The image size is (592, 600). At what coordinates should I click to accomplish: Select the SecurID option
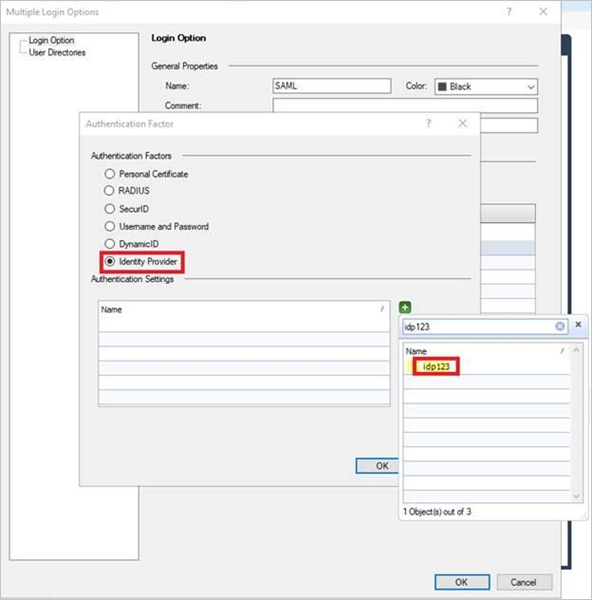coord(109,209)
